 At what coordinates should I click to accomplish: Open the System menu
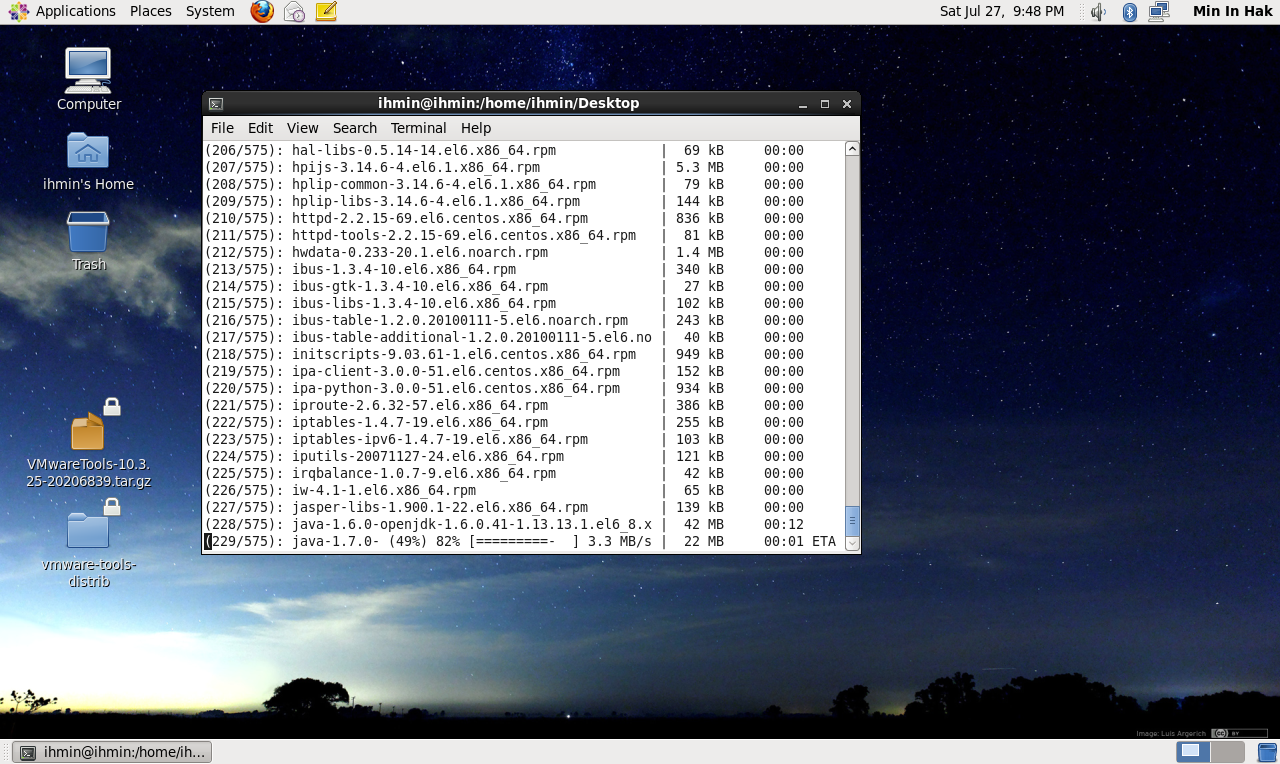(210, 11)
